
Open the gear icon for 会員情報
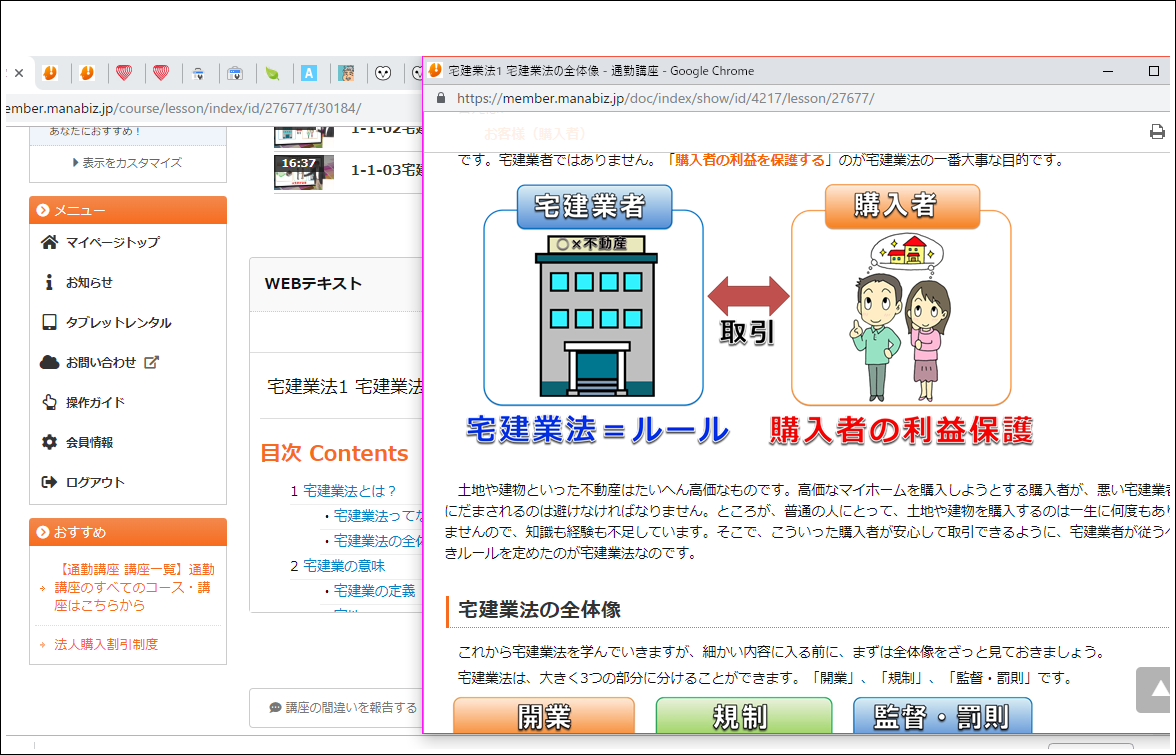pos(49,442)
